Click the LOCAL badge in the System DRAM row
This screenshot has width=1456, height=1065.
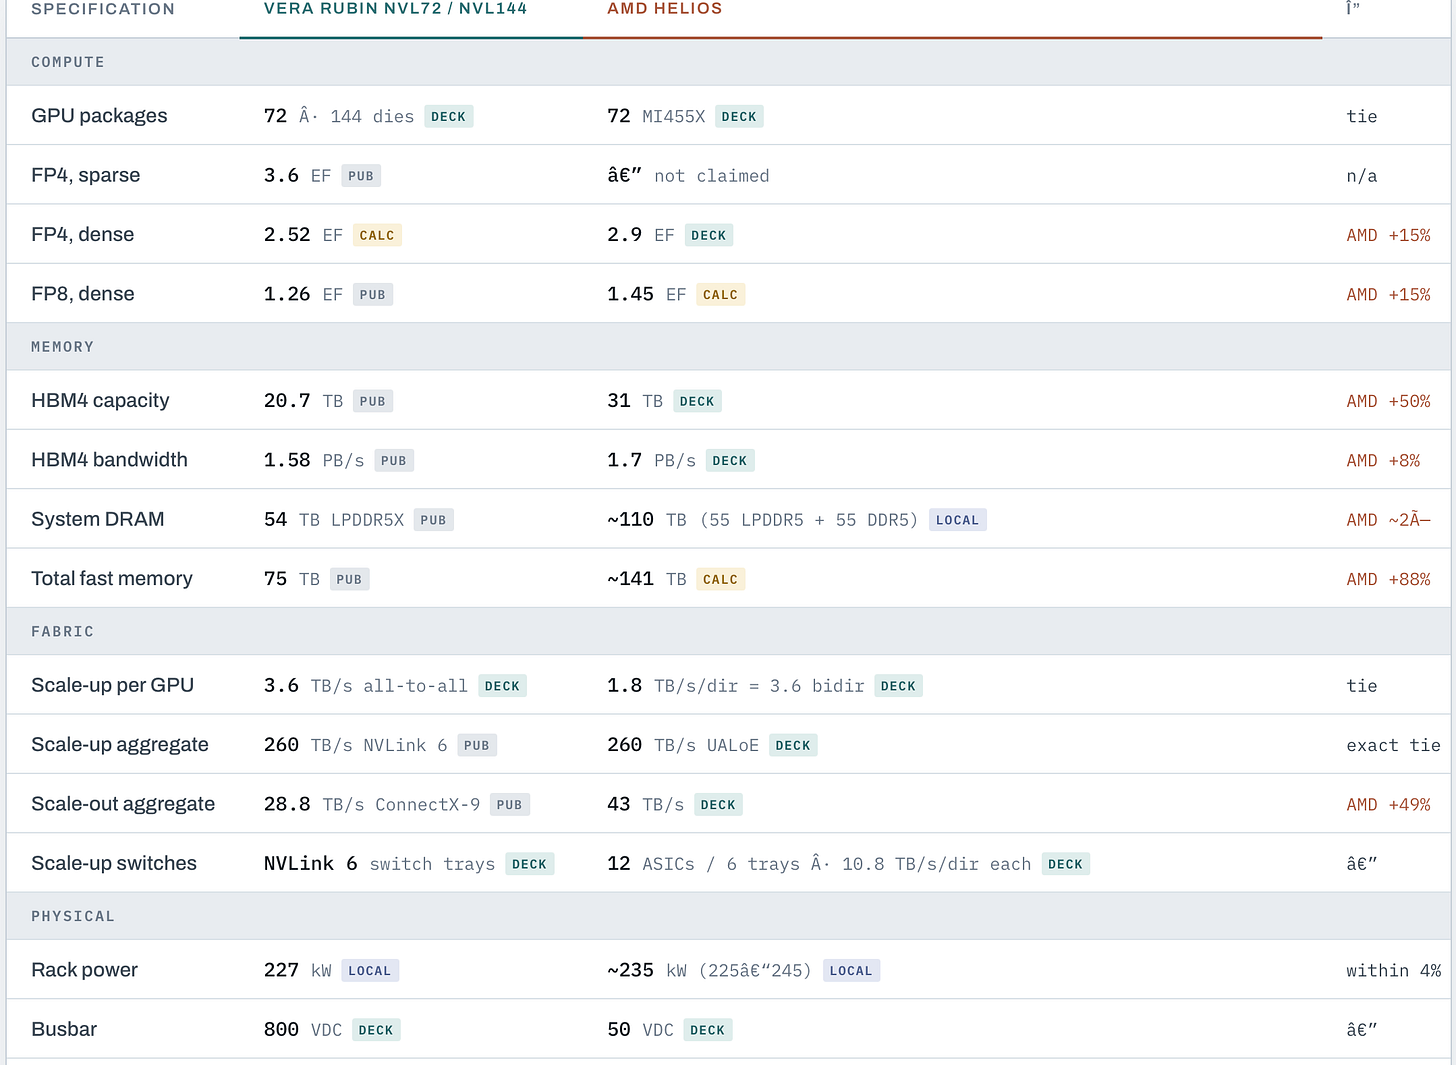click(x=958, y=520)
